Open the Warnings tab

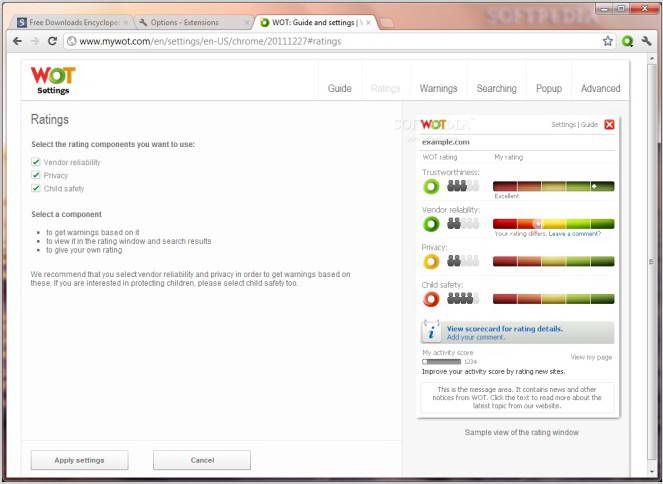pos(438,88)
